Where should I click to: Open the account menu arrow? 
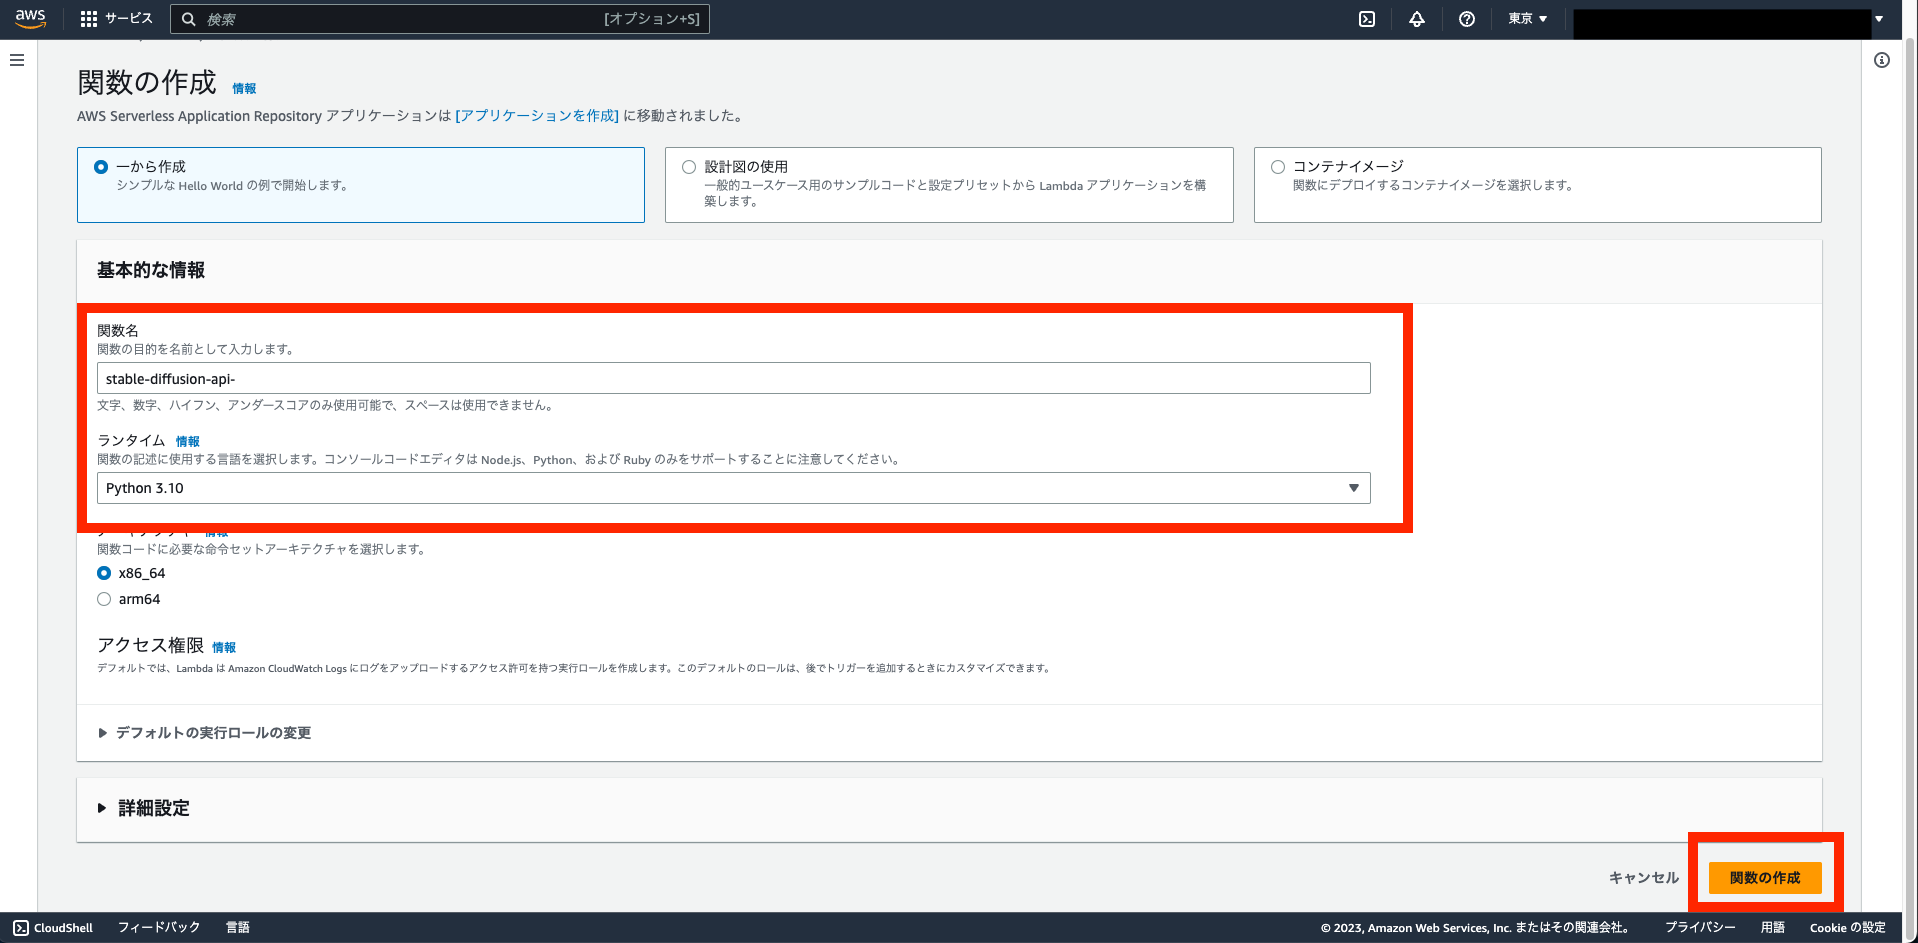tap(1879, 19)
